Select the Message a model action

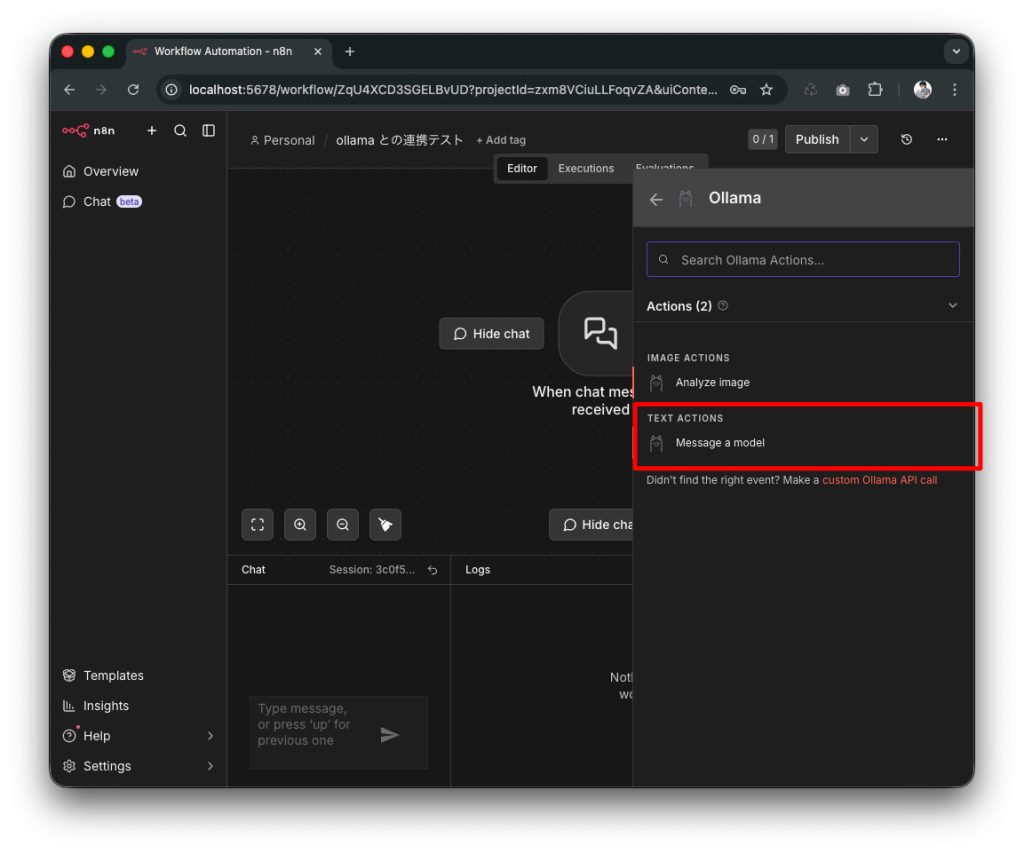click(x=720, y=443)
